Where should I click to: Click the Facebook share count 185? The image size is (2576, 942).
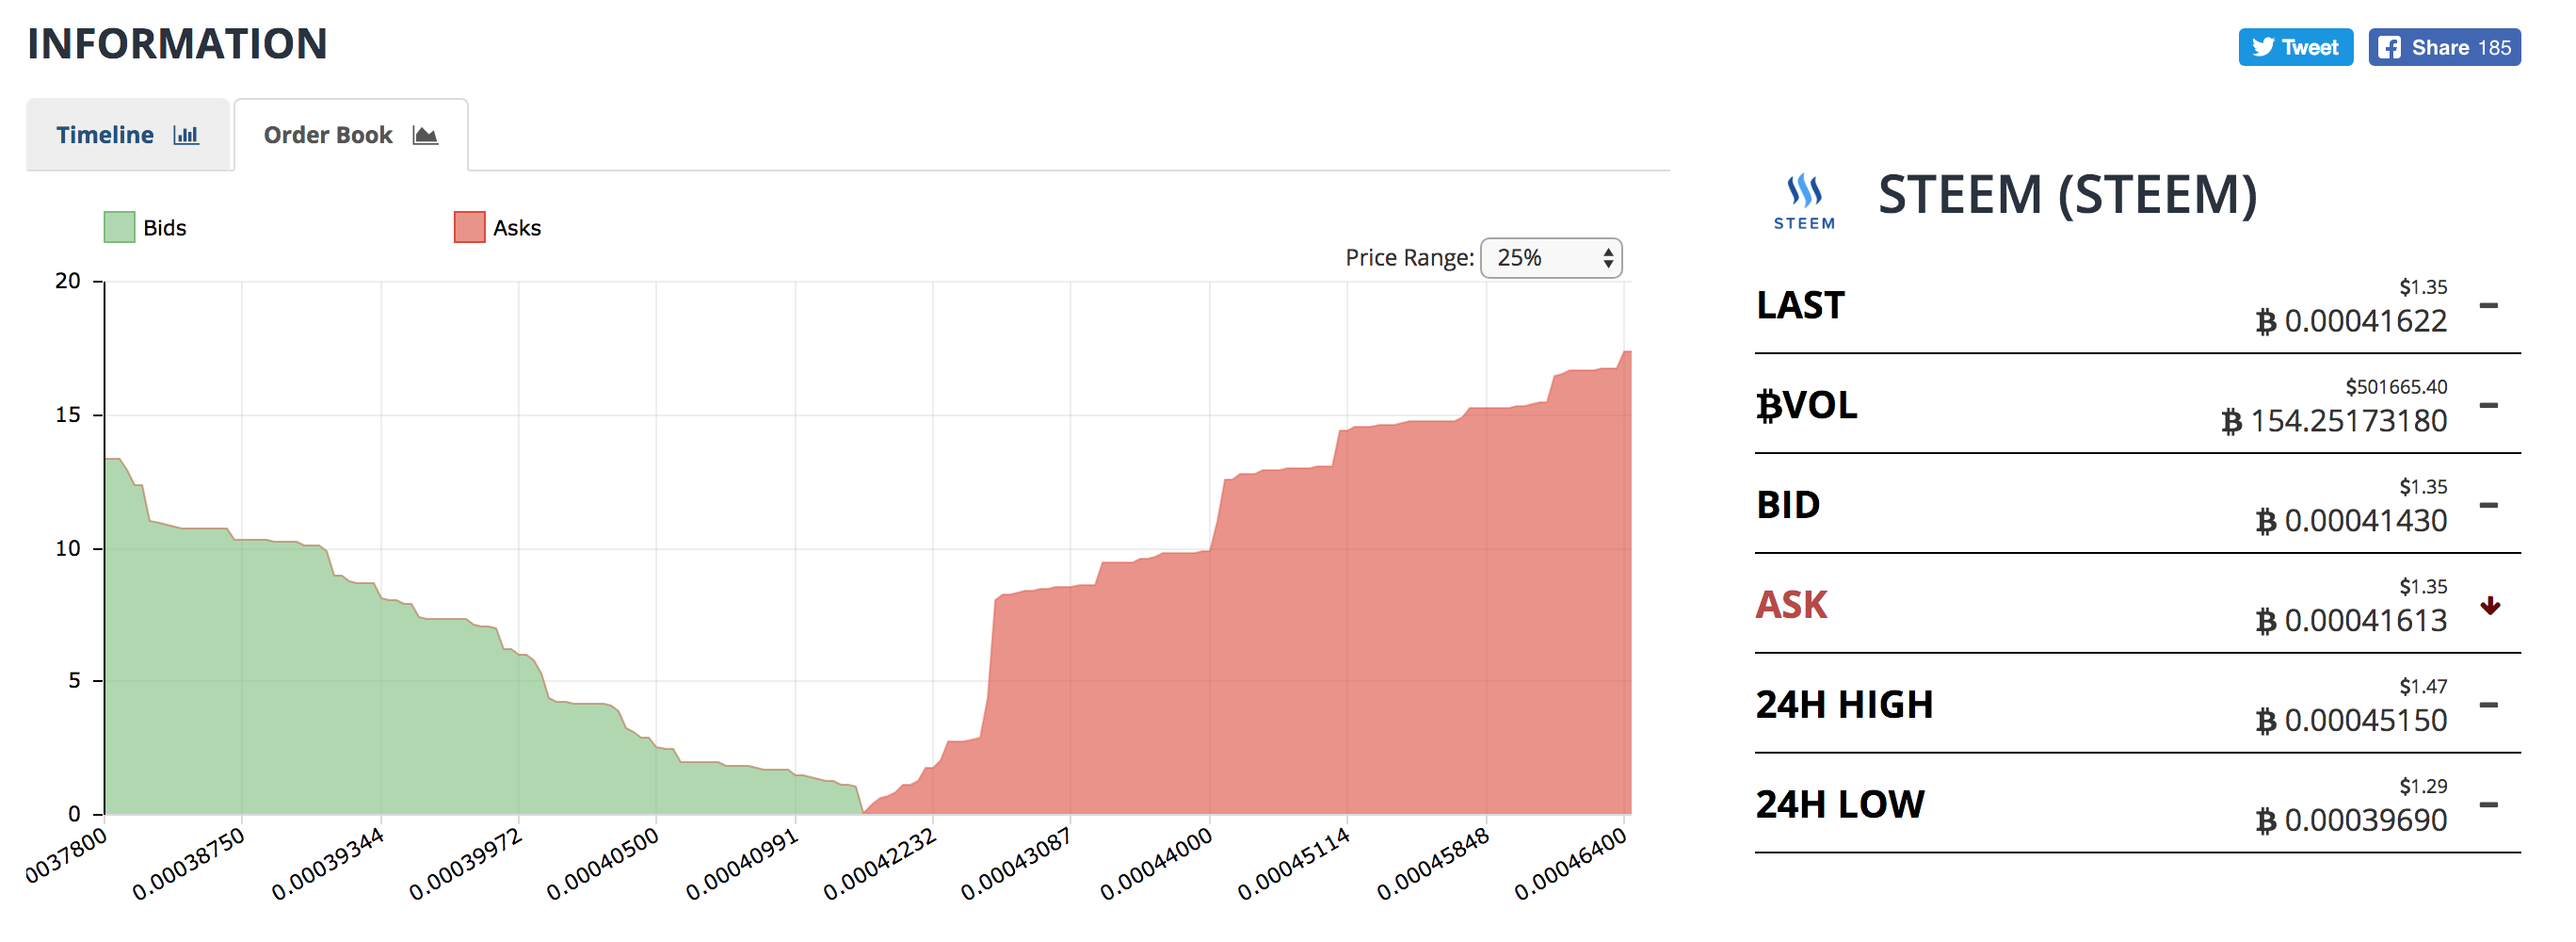tap(2494, 48)
